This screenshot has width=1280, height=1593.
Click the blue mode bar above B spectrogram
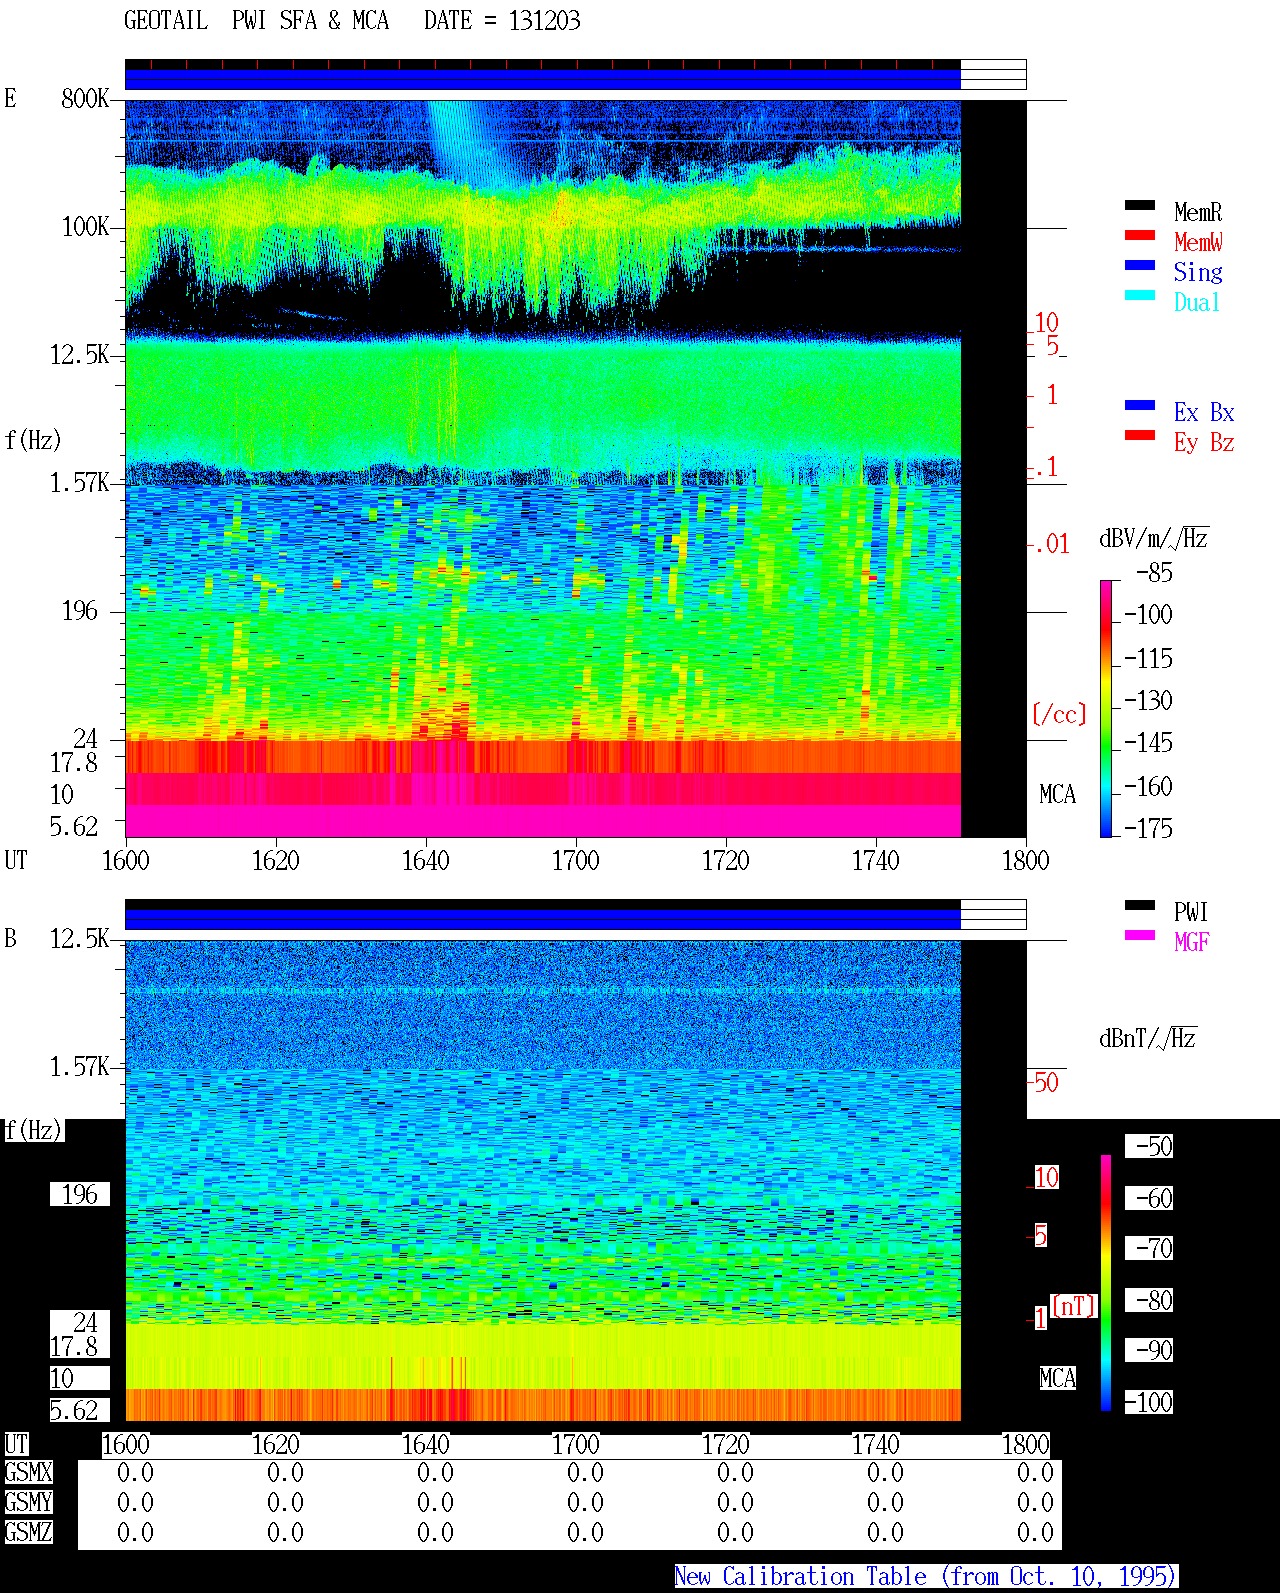pos(542,919)
